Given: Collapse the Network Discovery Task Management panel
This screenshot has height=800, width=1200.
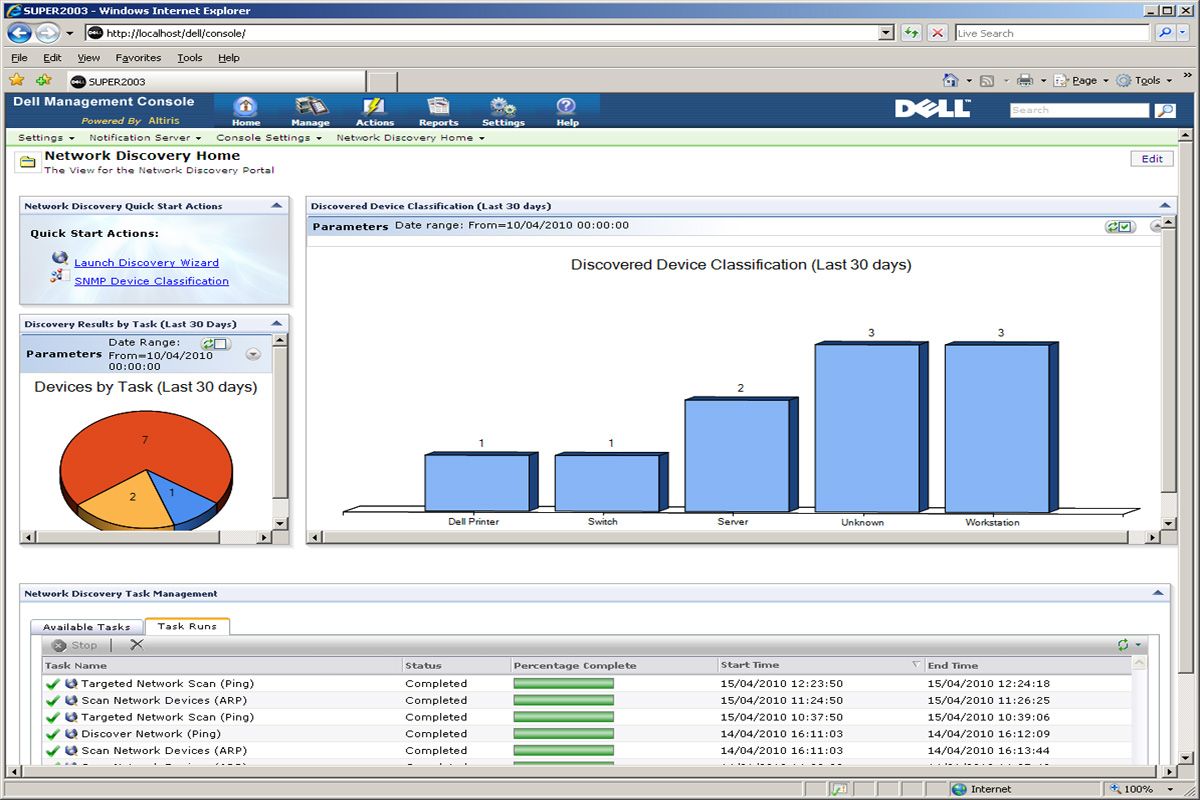Looking at the screenshot, I should point(1158,593).
